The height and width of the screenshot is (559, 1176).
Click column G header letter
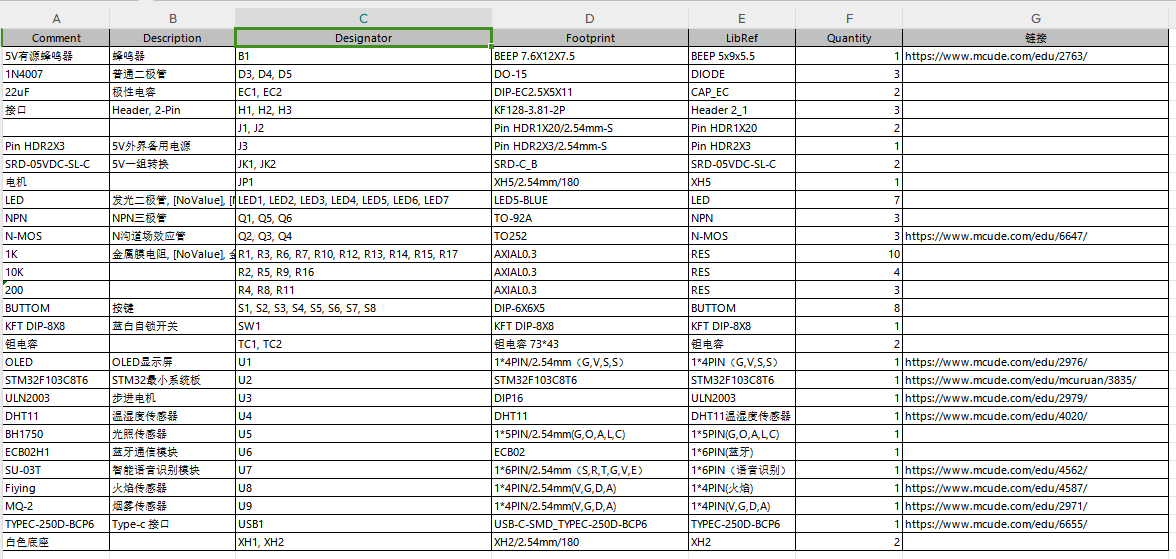tap(1037, 18)
